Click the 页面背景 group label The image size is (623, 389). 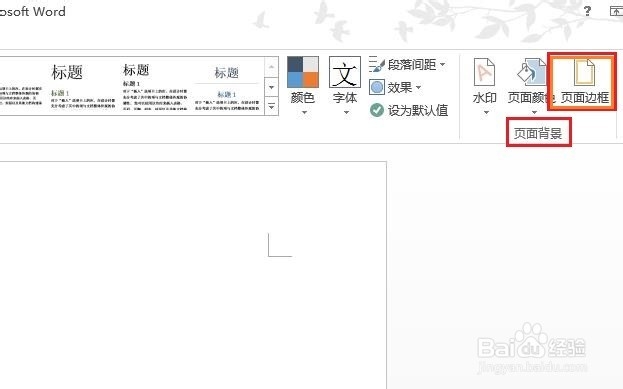pyautogui.click(x=538, y=133)
